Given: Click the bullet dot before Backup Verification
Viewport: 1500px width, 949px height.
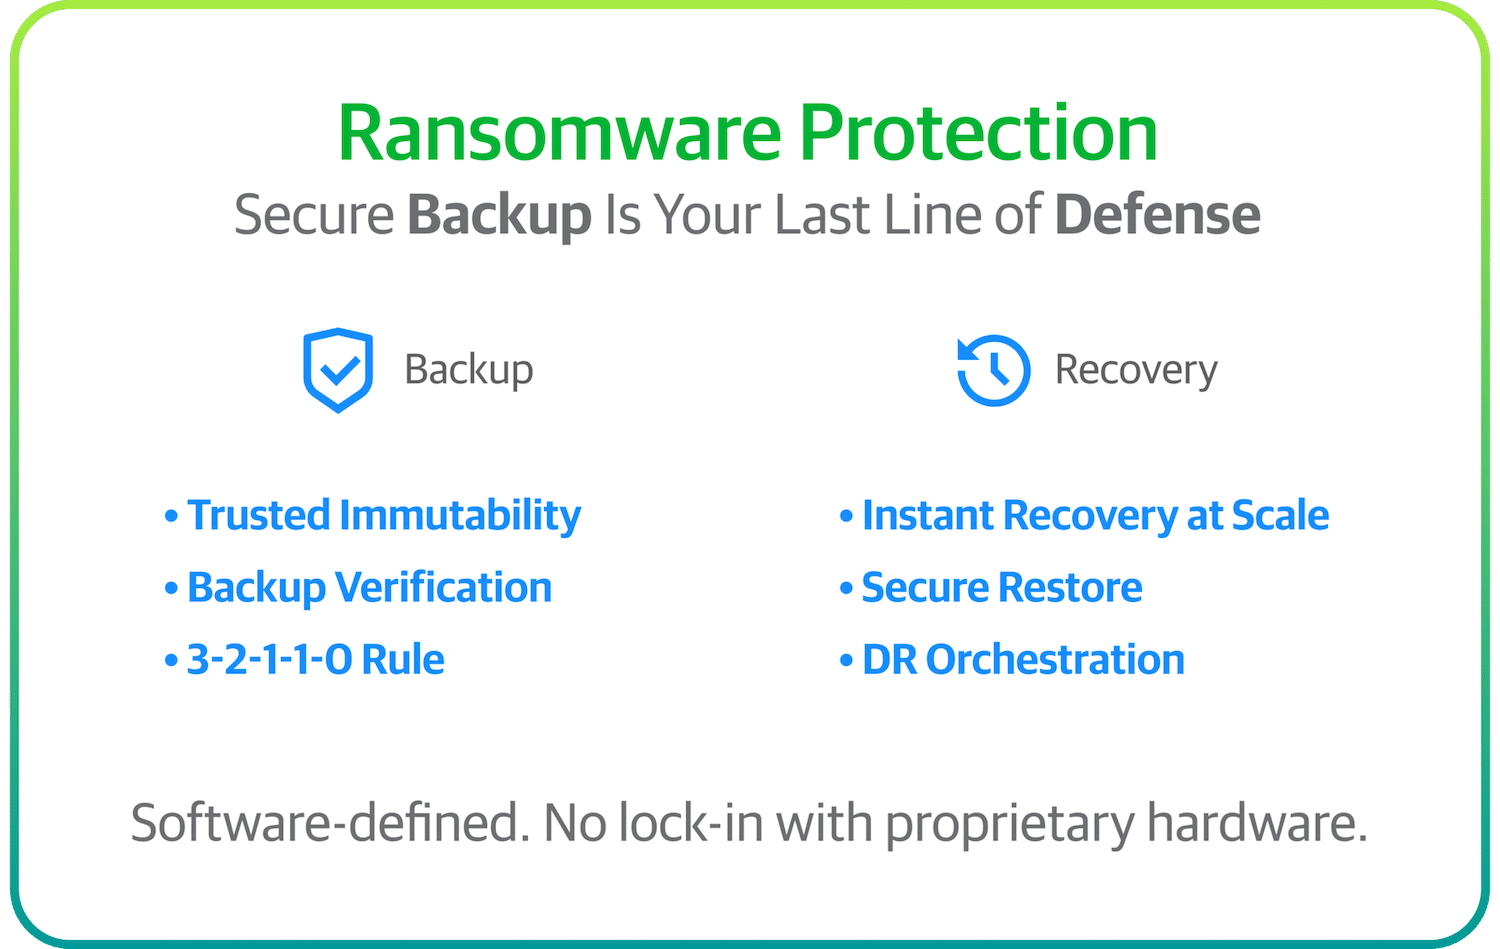Looking at the screenshot, I should (x=172, y=589).
